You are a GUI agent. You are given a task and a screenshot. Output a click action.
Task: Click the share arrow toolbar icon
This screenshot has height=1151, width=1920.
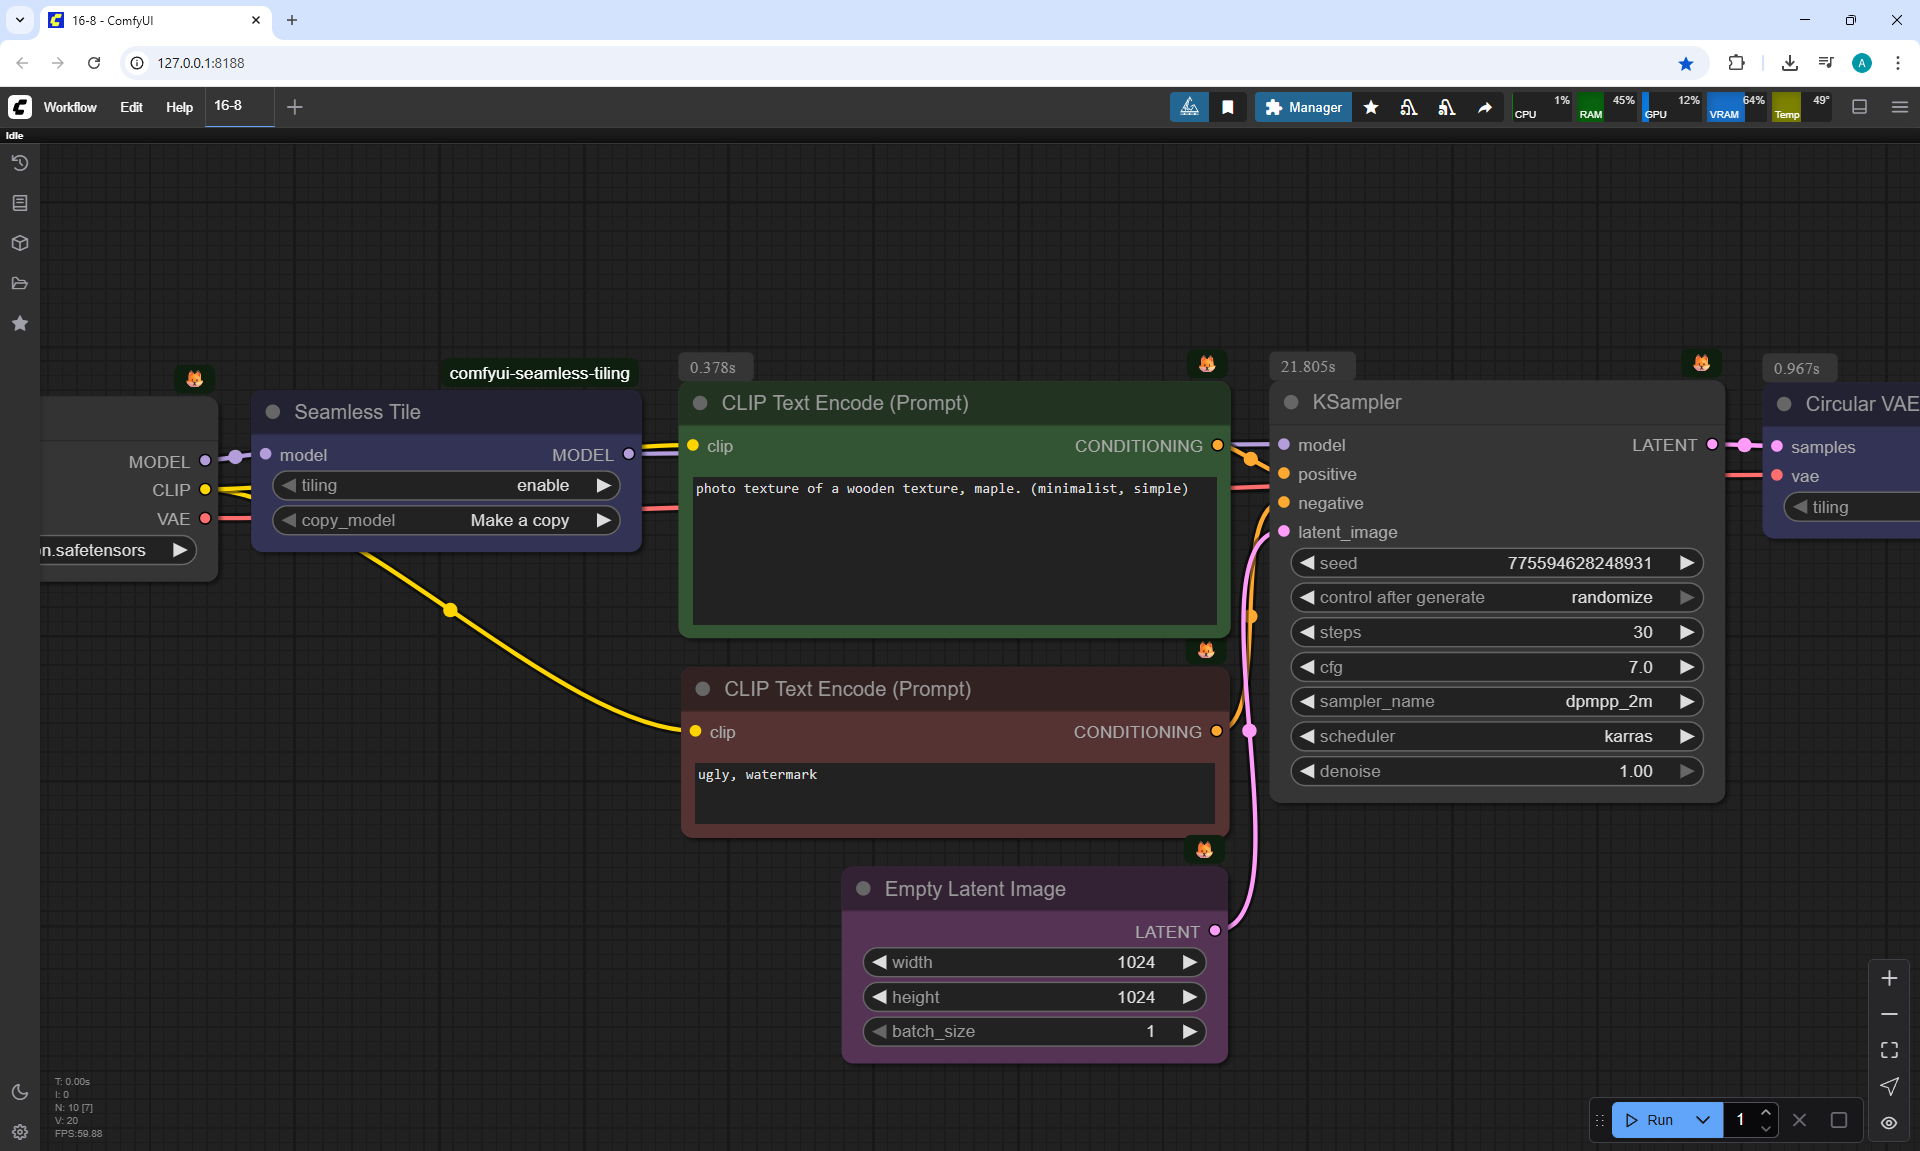click(1485, 107)
